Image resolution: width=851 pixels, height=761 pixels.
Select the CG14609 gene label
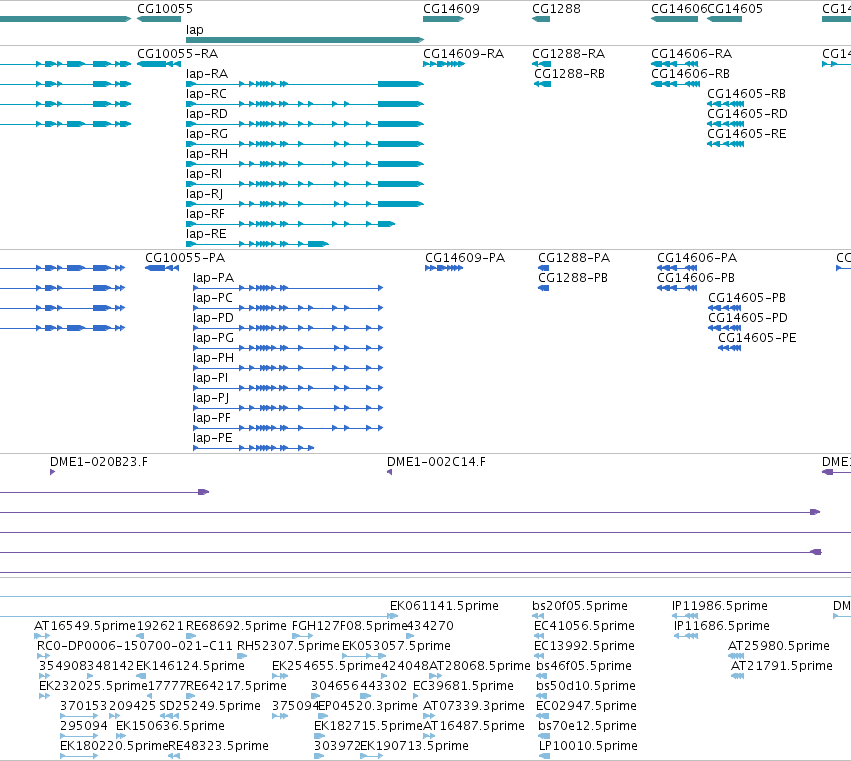pyautogui.click(x=451, y=9)
